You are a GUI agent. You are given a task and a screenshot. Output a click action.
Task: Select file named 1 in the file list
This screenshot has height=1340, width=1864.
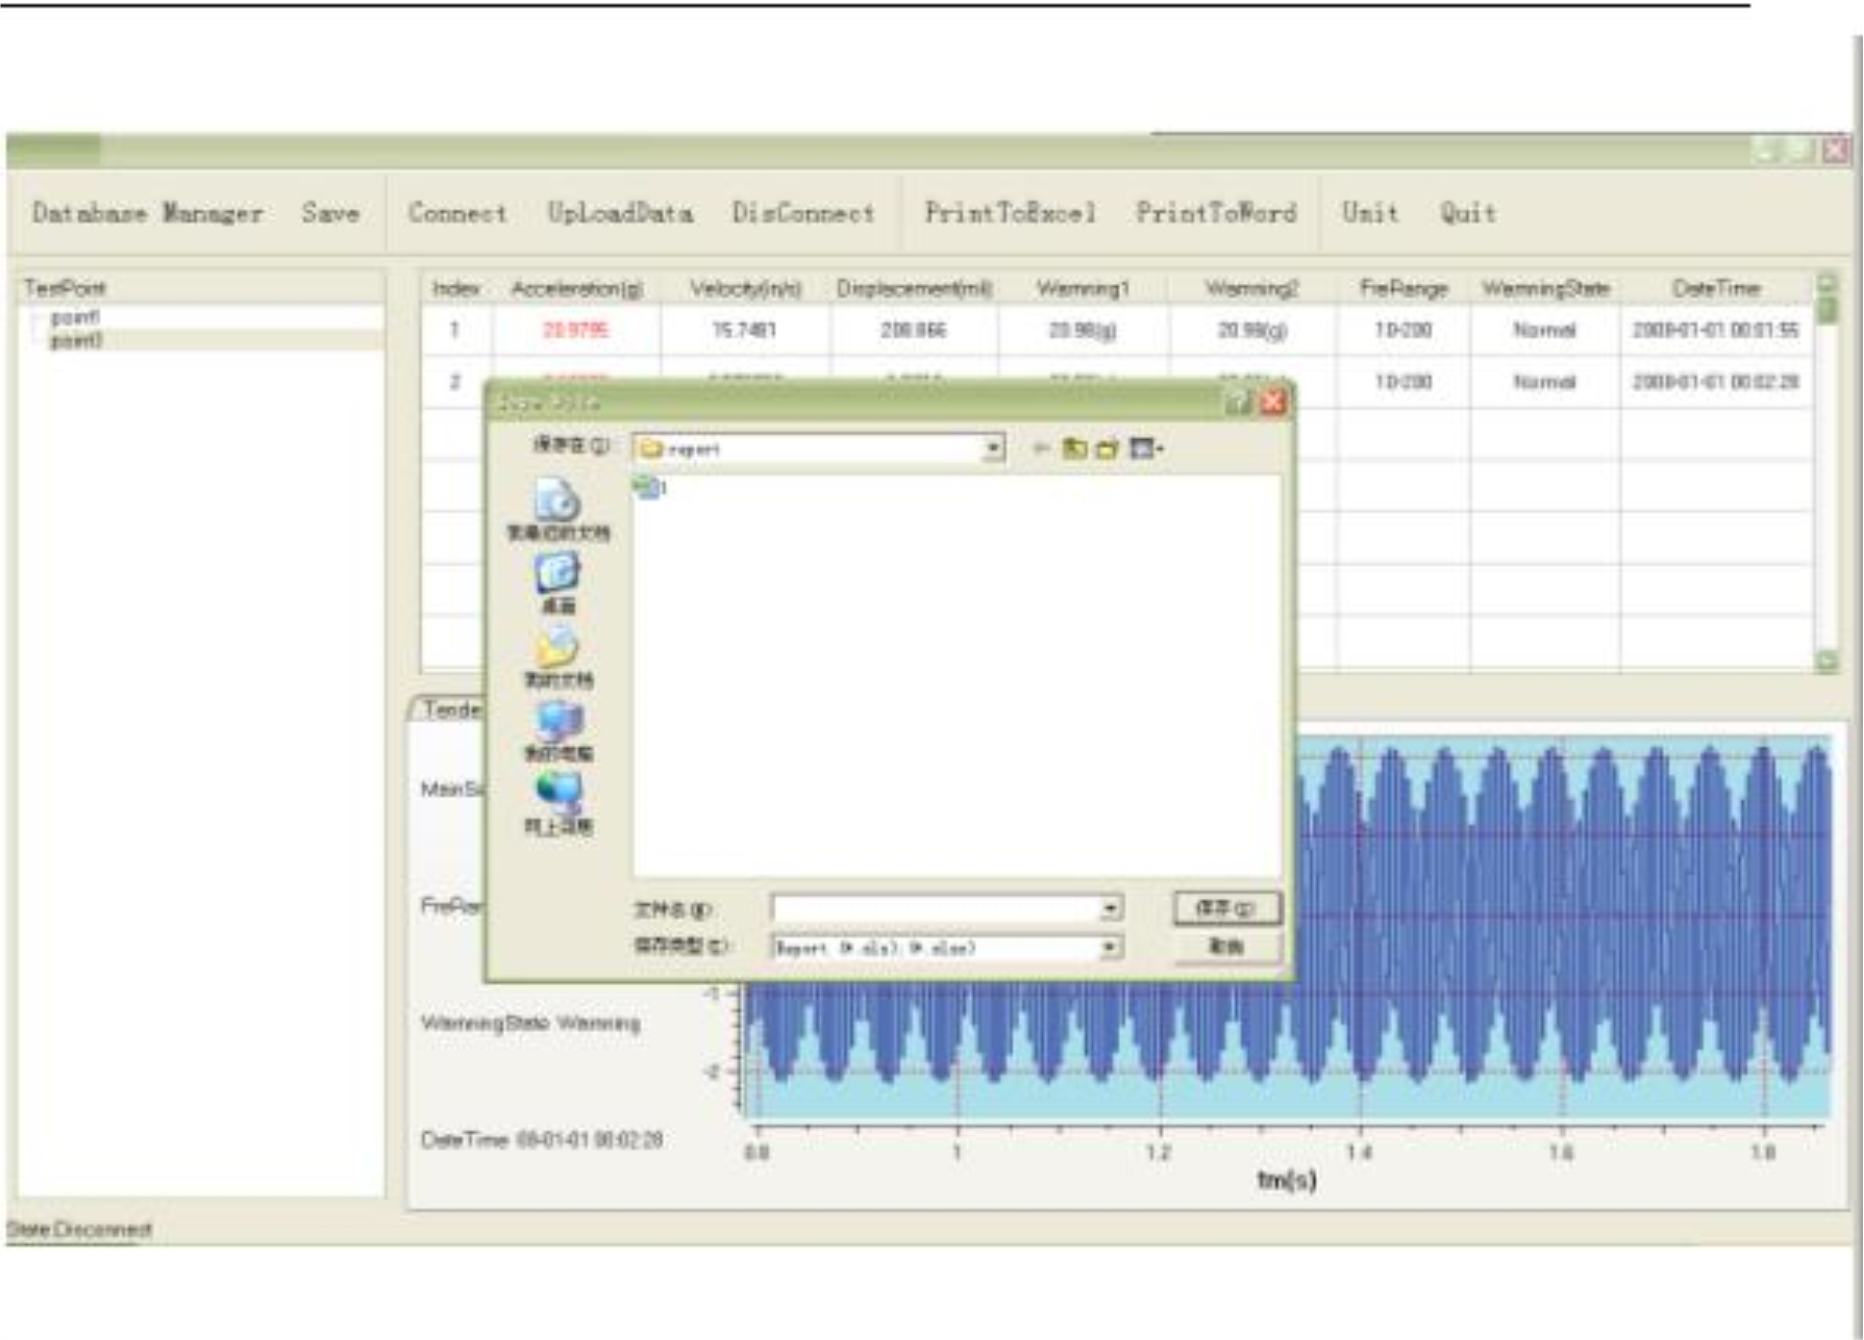coord(651,488)
